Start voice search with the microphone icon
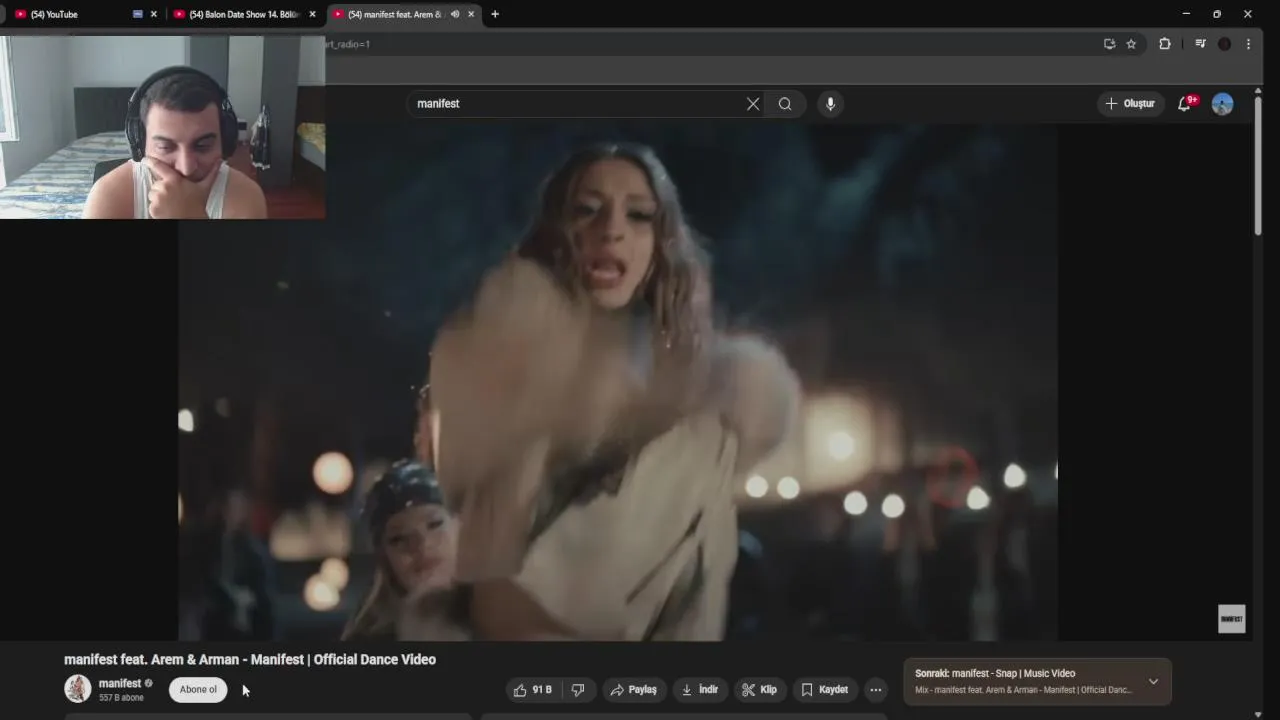 click(x=830, y=104)
